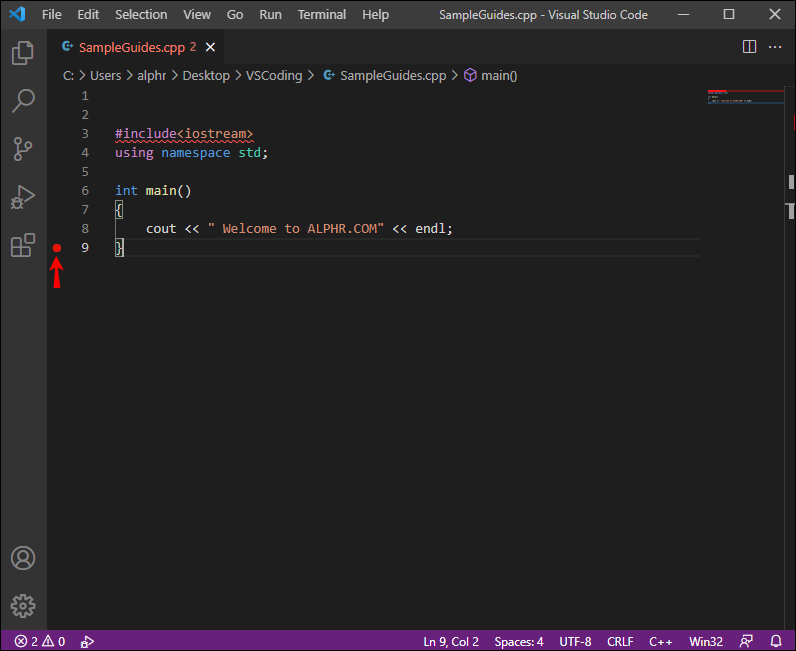Click the notifications bell in status bar

pyautogui.click(x=776, y=641)
